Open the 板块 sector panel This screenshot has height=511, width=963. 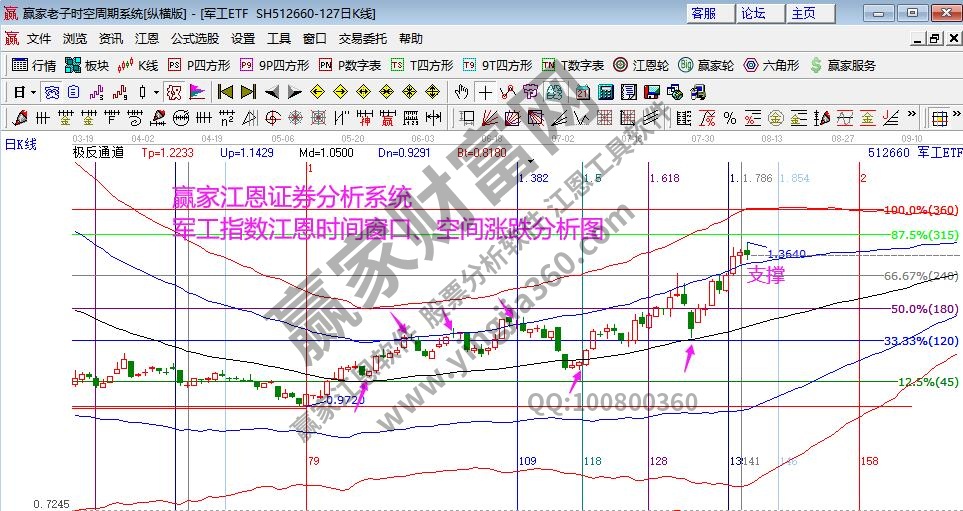click(x=86, y=65)
